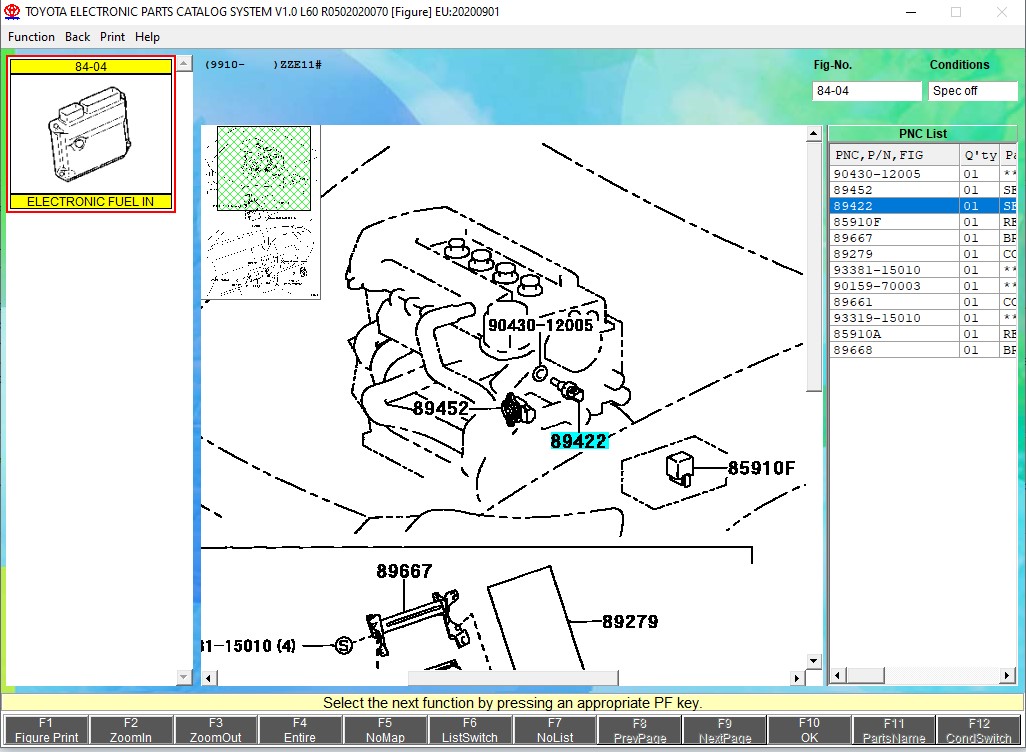Open the Print menu
The image size is (1026, 752).
tap(112, 37)
